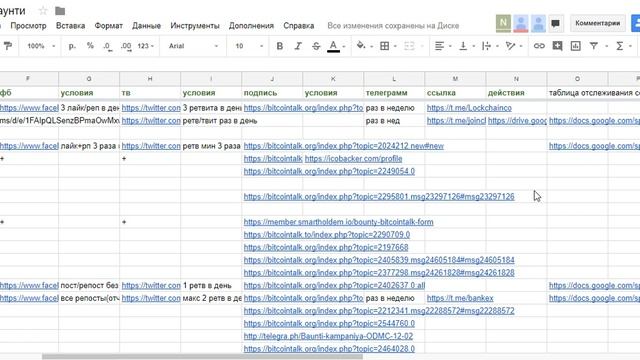Select the "действия" header cell
Image resolution: width=640 pixels, height=360 pixels.
pyautogui.click(x=516, y=93)
